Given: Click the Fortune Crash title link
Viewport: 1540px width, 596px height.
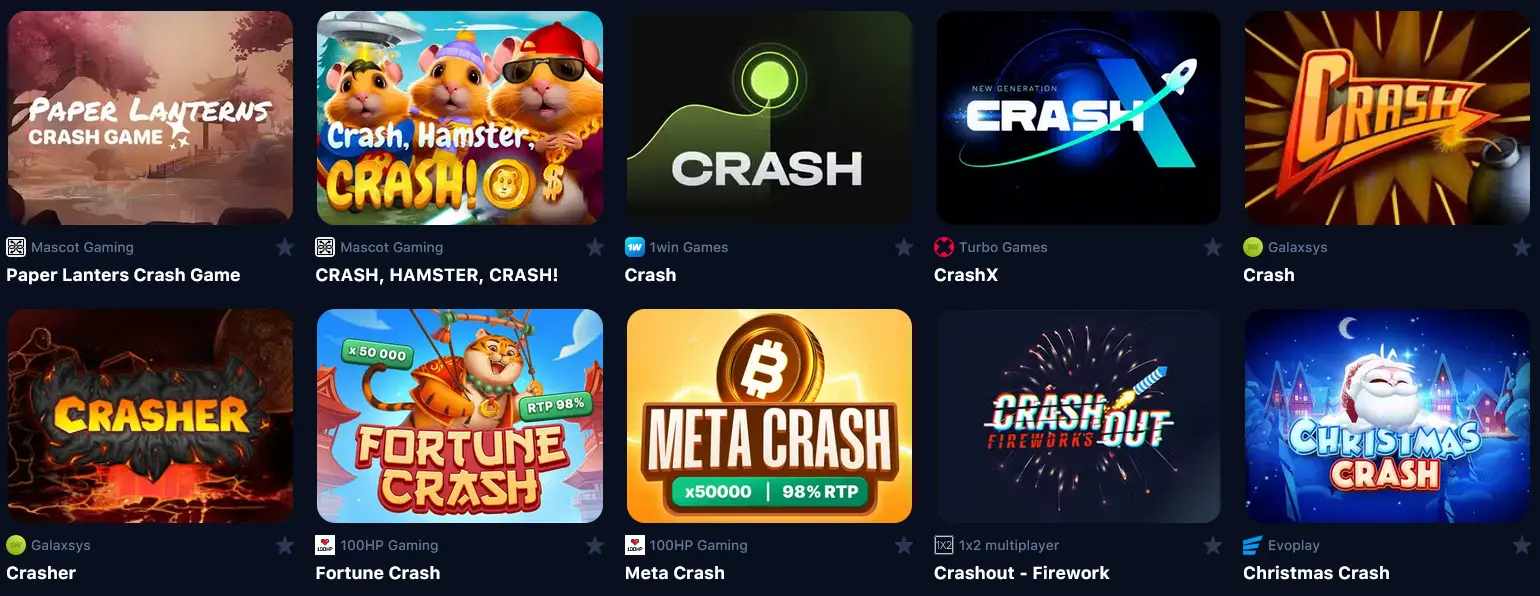Looking at the screenshot, I should 378,573.
